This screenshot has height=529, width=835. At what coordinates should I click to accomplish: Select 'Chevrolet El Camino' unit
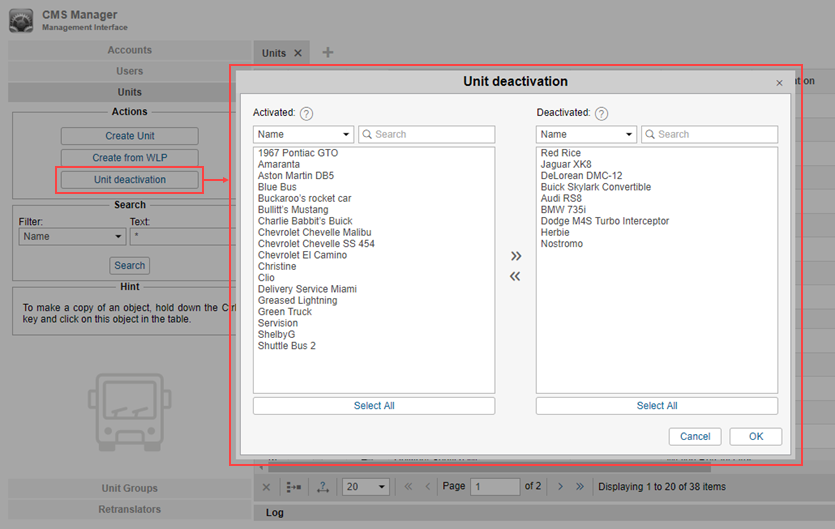tap(302, 255)
